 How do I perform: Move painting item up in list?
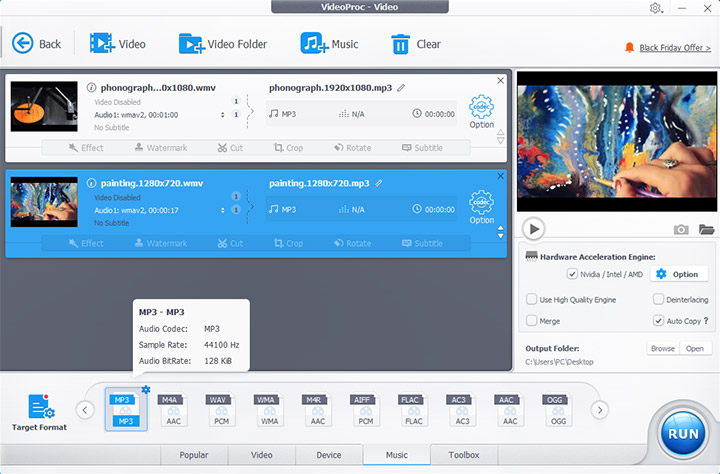[501, 228]
